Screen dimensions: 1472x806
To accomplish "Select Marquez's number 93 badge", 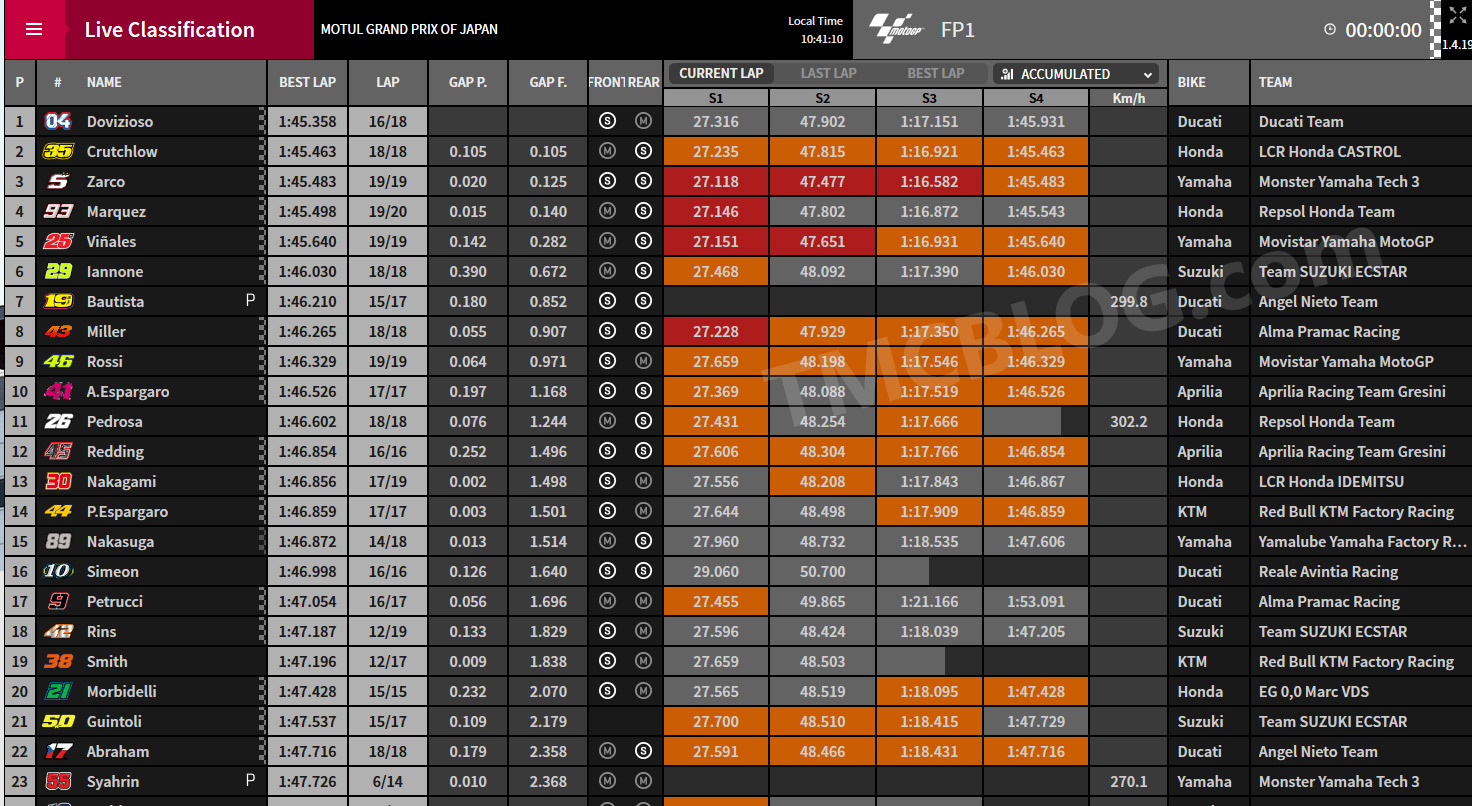I will click(x=58, y=211).
